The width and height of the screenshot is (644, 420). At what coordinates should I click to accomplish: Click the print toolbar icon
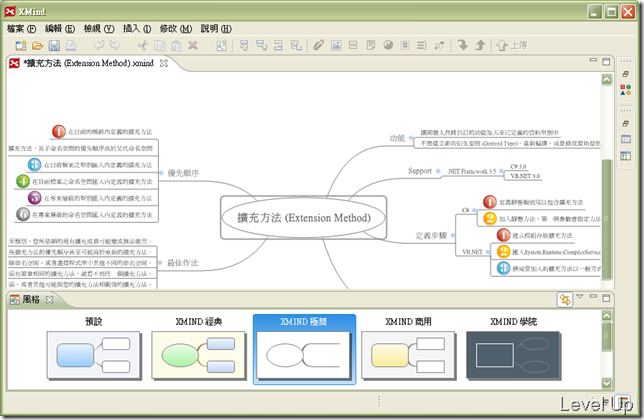pyautogui.click(x=71, y=45)
